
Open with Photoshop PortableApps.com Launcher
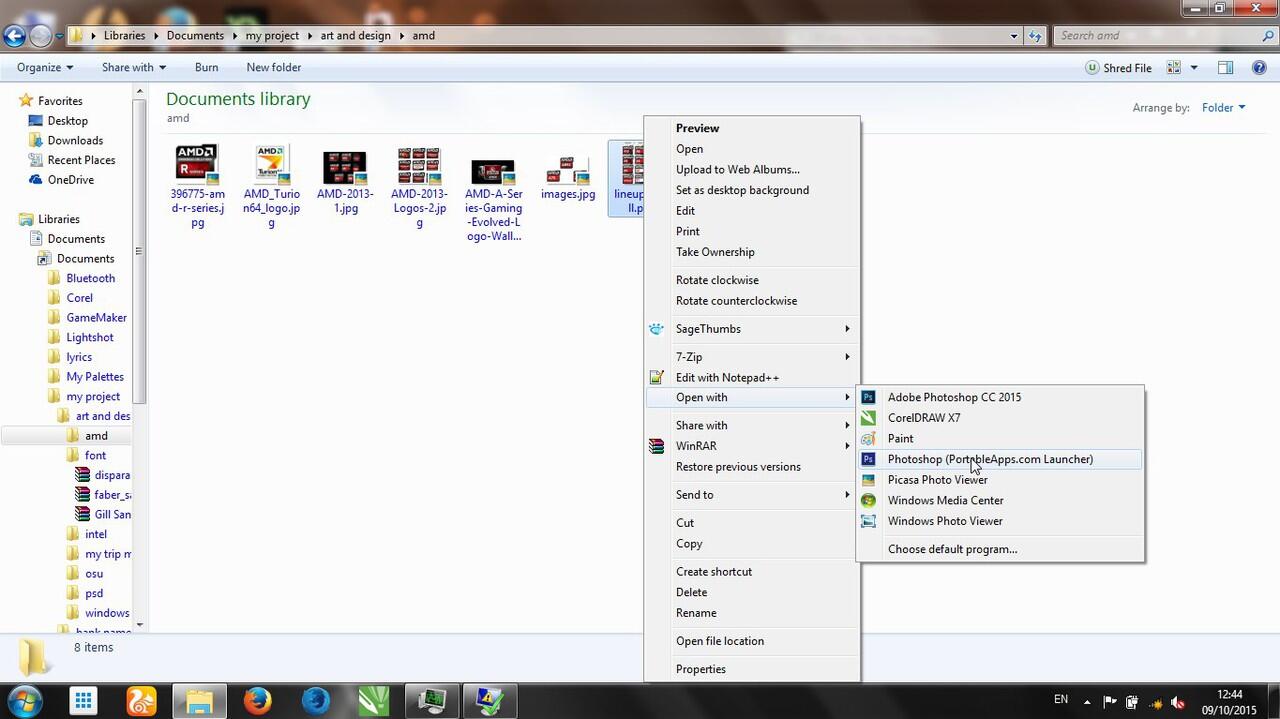pos(1000,459)
